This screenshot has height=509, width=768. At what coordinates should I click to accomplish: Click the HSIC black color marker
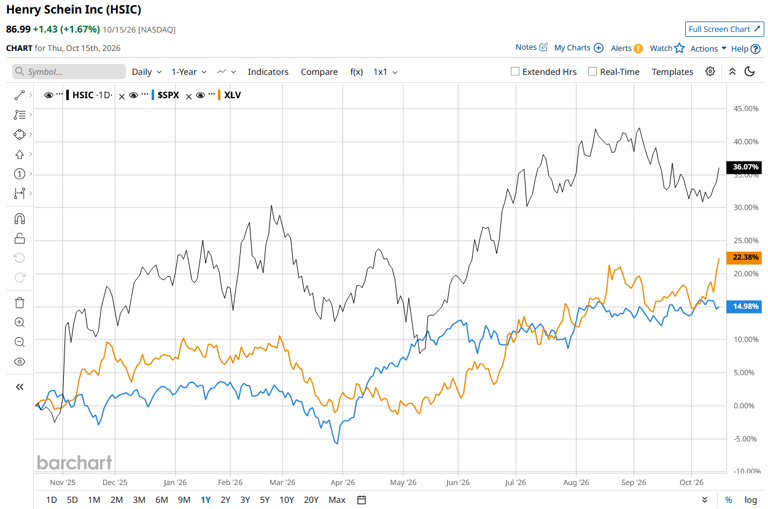[68, 95]
